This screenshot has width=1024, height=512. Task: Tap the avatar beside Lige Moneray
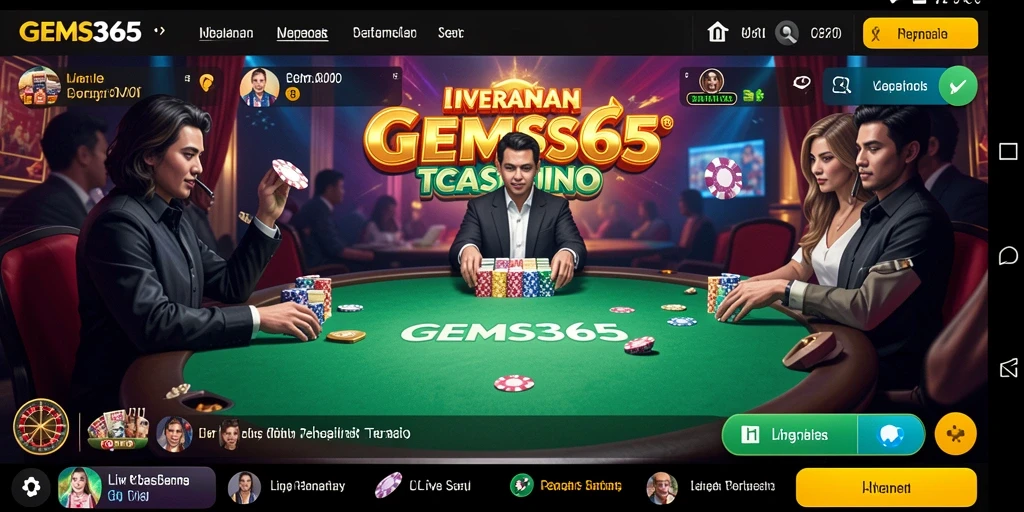(244, 487)
